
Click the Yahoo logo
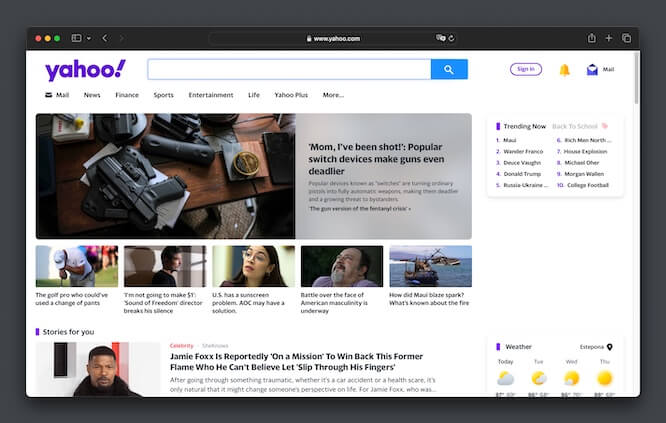85,70
